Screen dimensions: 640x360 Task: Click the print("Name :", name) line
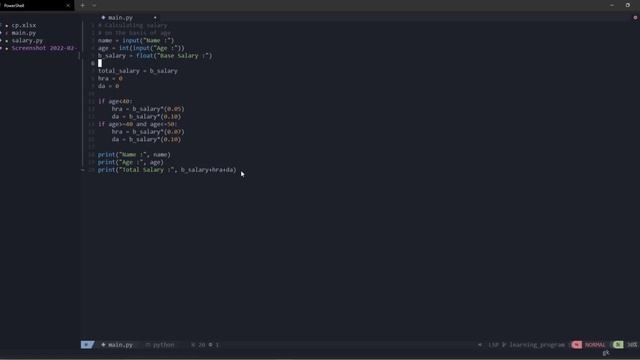click(x=134, y=155)
